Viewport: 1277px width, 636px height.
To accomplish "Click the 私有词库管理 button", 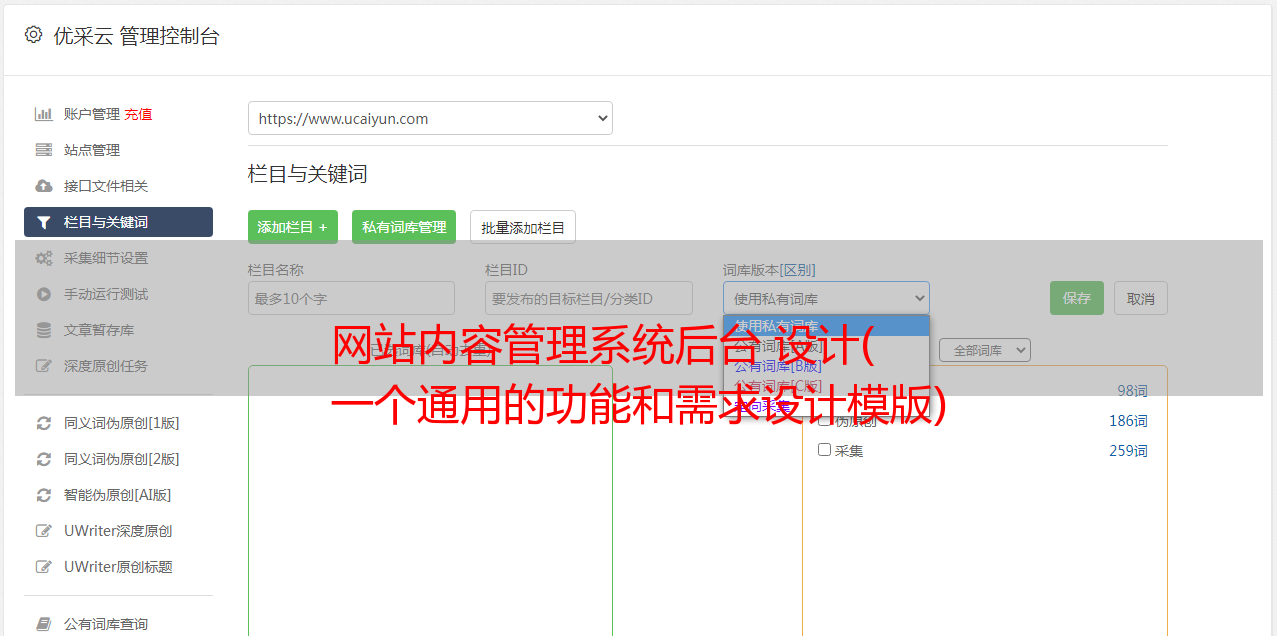I will (404, 227).
